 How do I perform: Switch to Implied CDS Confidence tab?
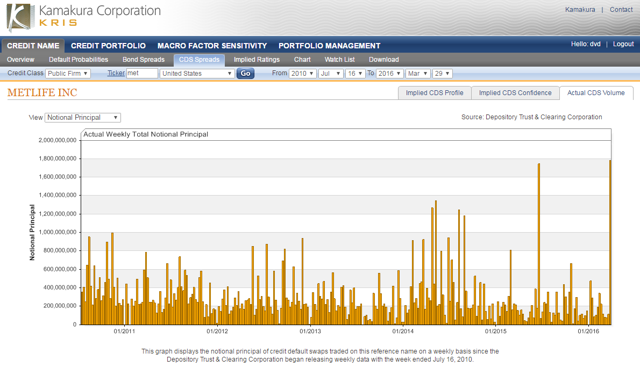point(515,93)
